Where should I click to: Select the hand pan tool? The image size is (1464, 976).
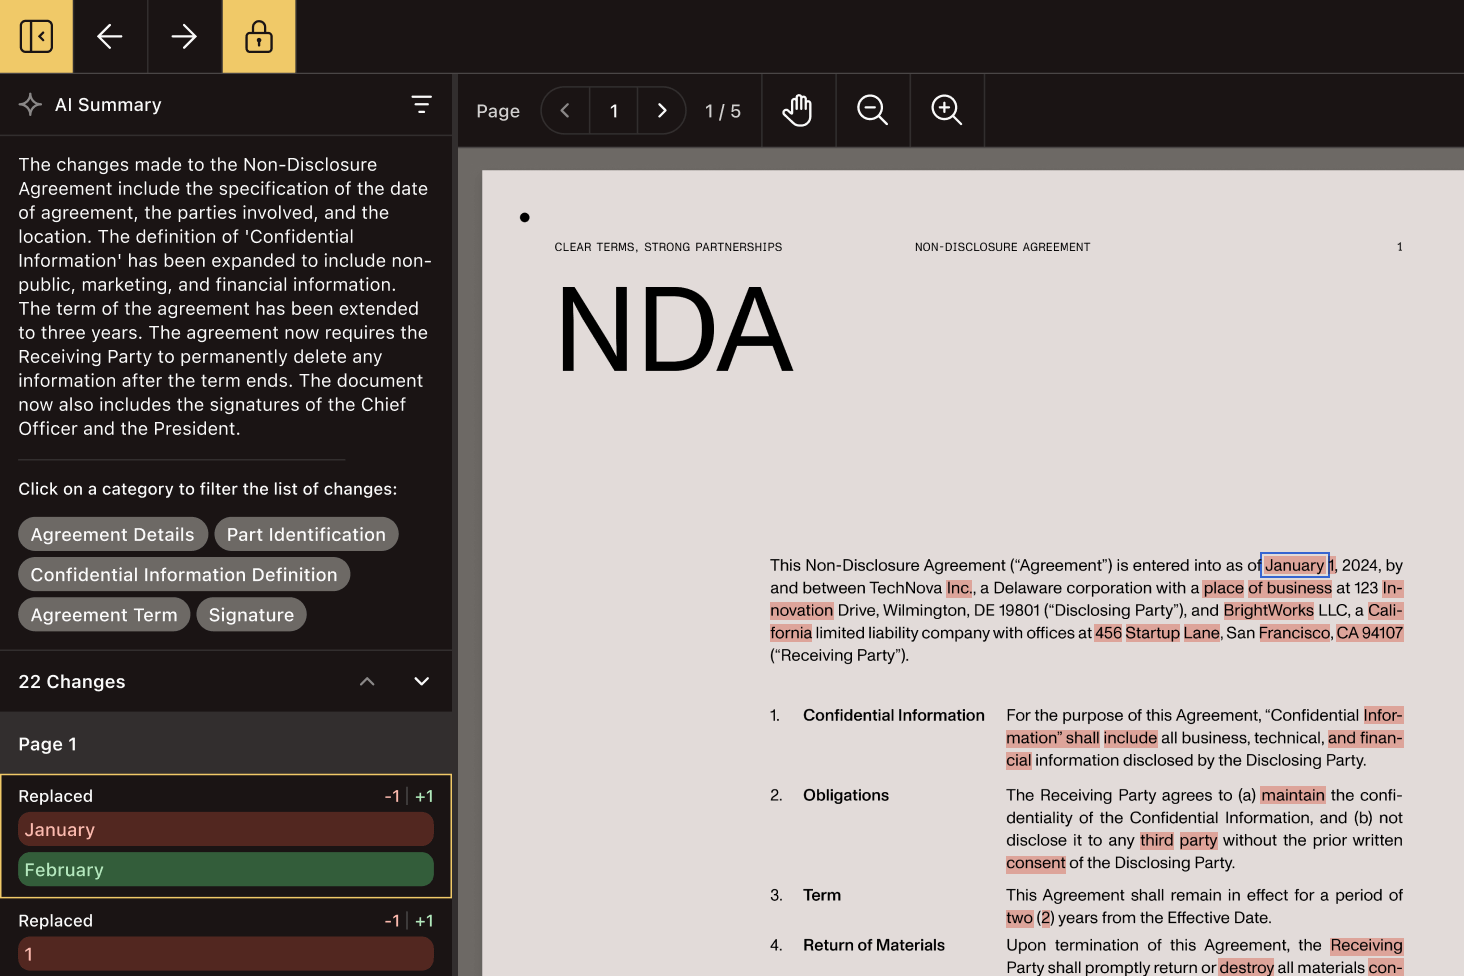797,110
